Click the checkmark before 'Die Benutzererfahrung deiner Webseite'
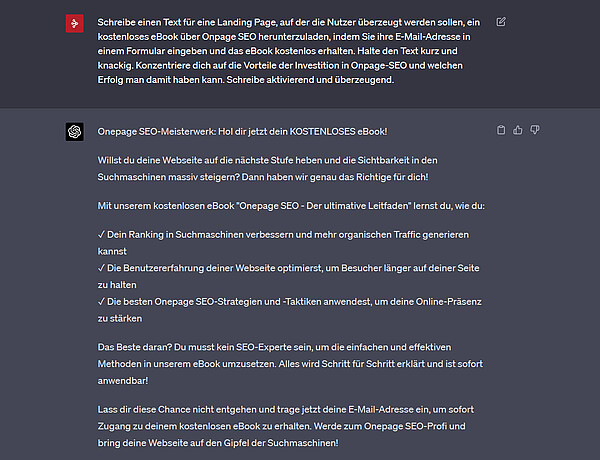The image size is (600, 460). click(x=101, y=268)
